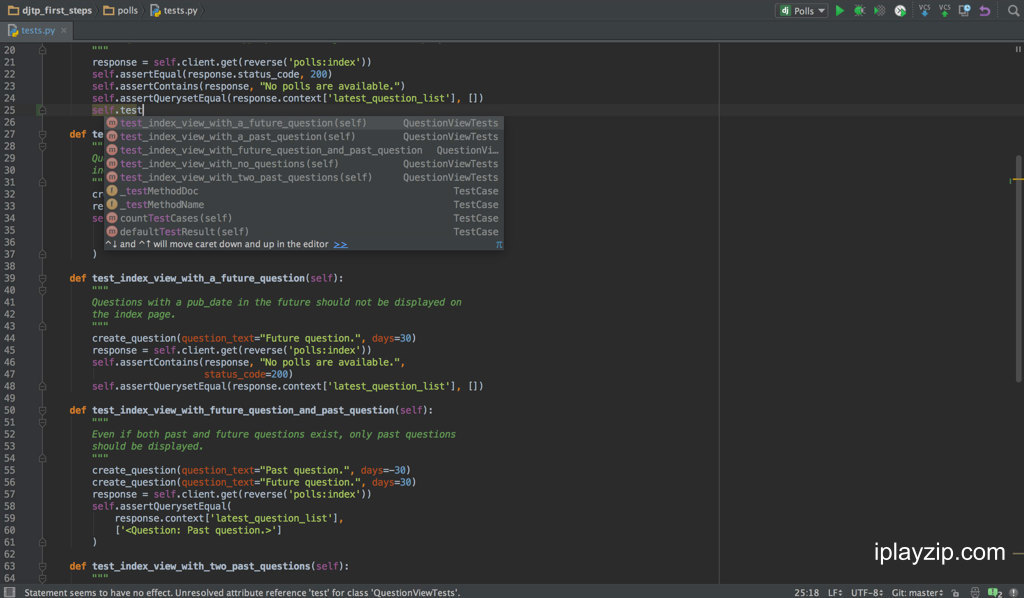Viewport: 1024px width, 598px height.
Task: Open the Git: master branch selector
Action: click(x=918, y=593)
